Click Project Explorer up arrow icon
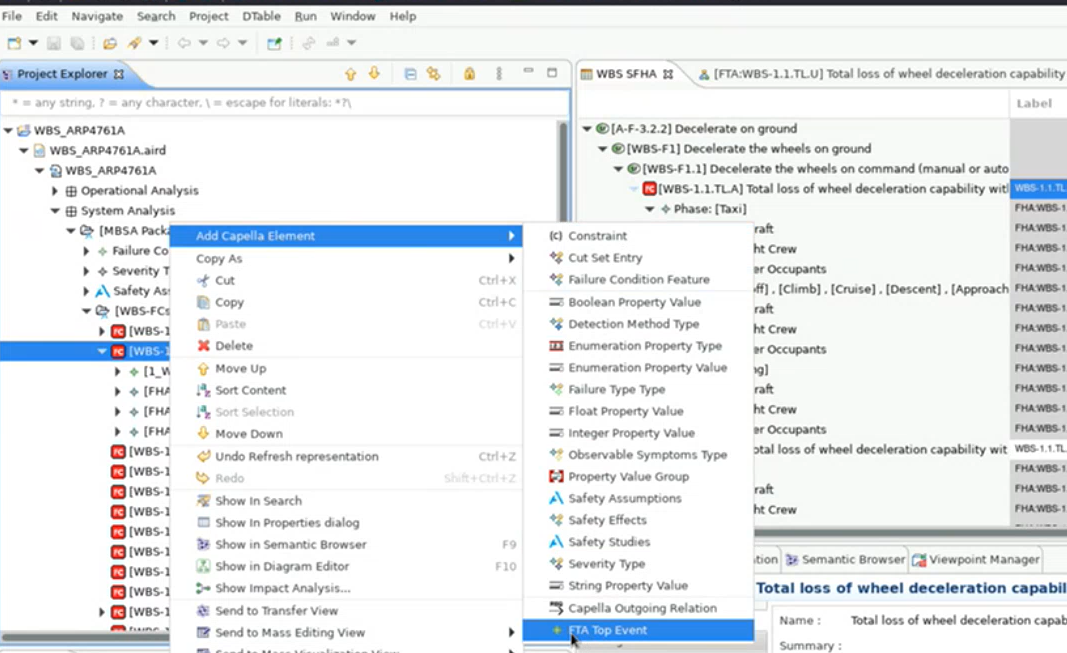 tap(350, 73)
